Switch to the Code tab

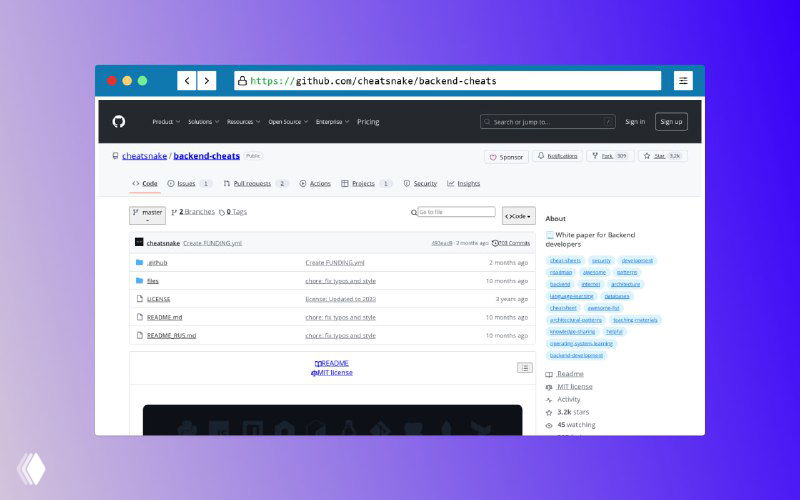(145, 184)
